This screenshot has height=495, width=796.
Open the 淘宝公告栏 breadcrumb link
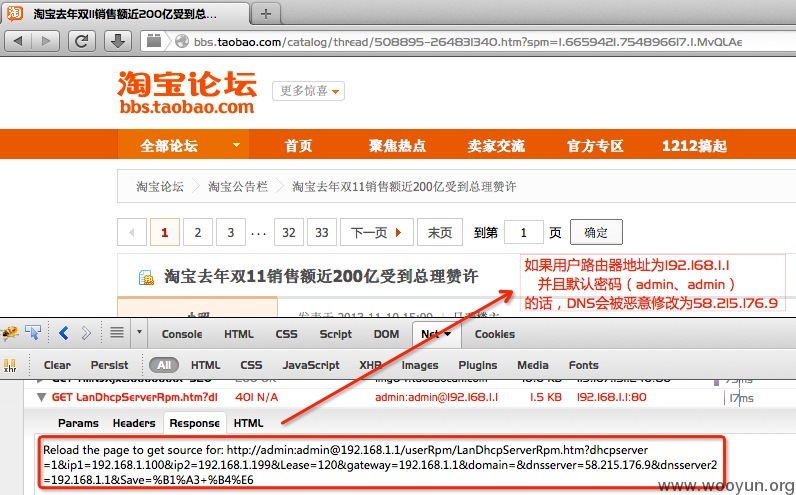[x=238, y=187]
